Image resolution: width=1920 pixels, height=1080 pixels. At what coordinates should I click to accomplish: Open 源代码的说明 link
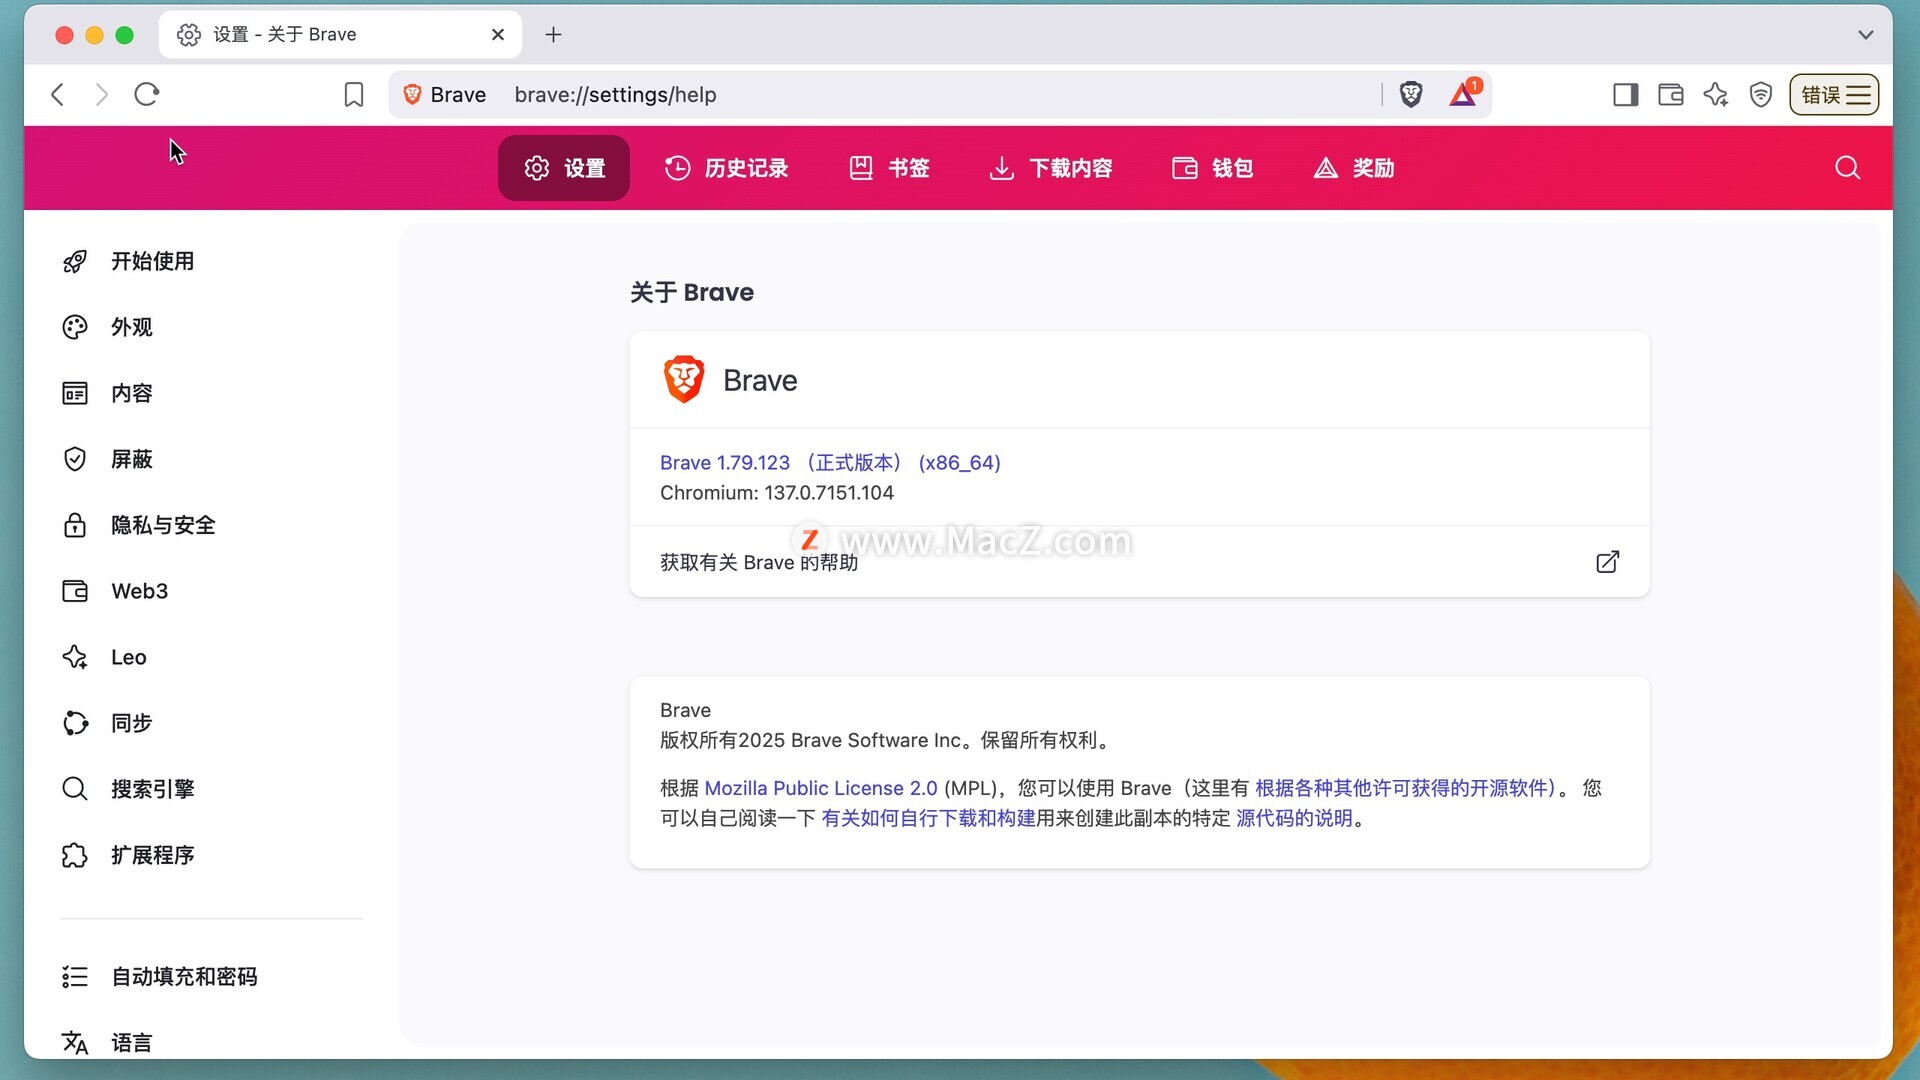[1294, 818]
